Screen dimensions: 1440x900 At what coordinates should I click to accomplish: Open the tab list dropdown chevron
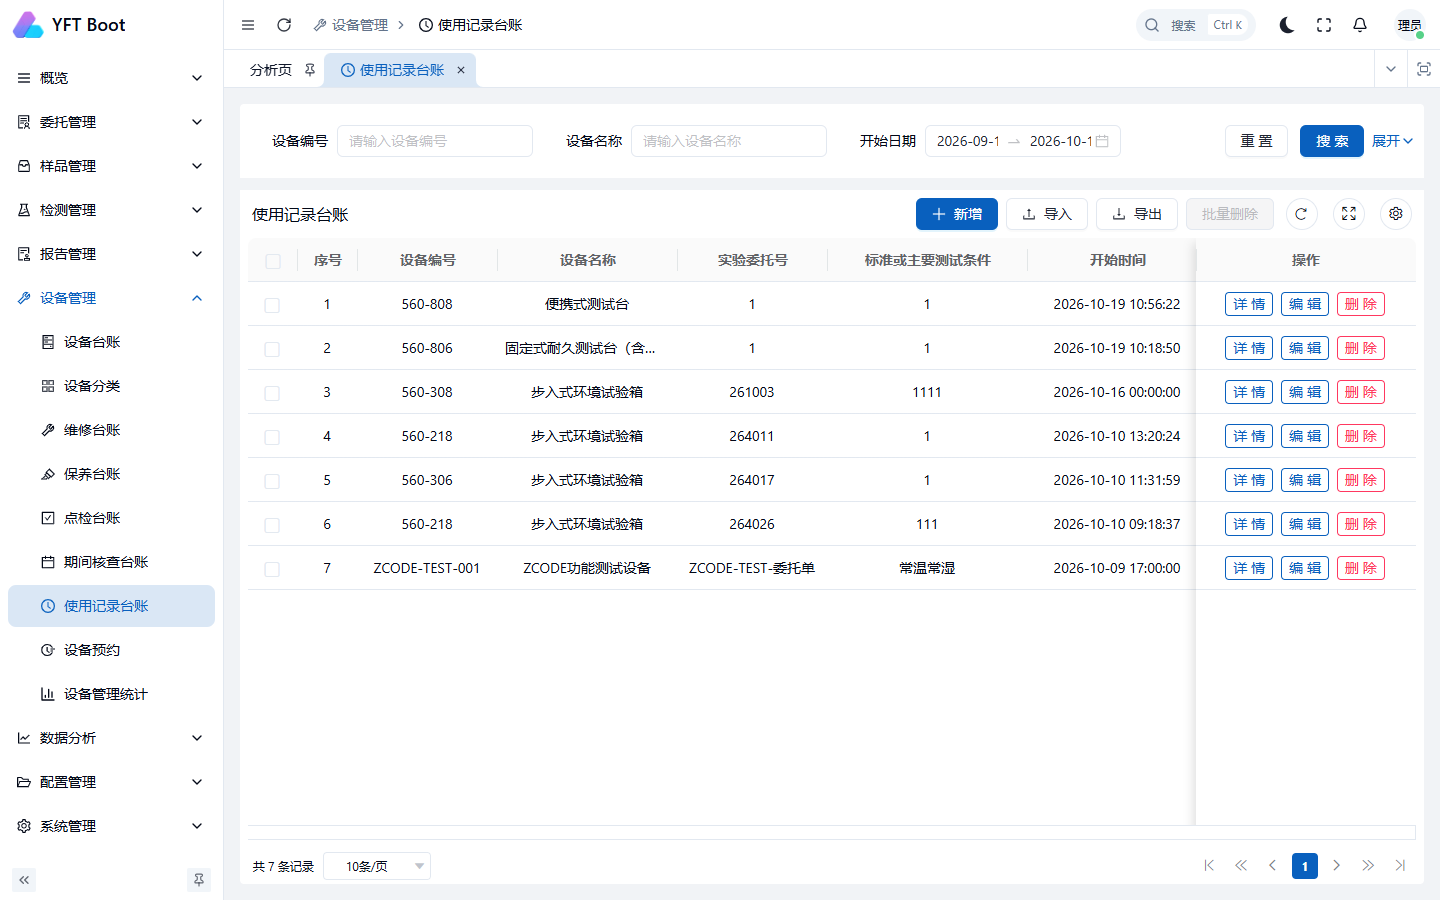tap(1391, 69)
